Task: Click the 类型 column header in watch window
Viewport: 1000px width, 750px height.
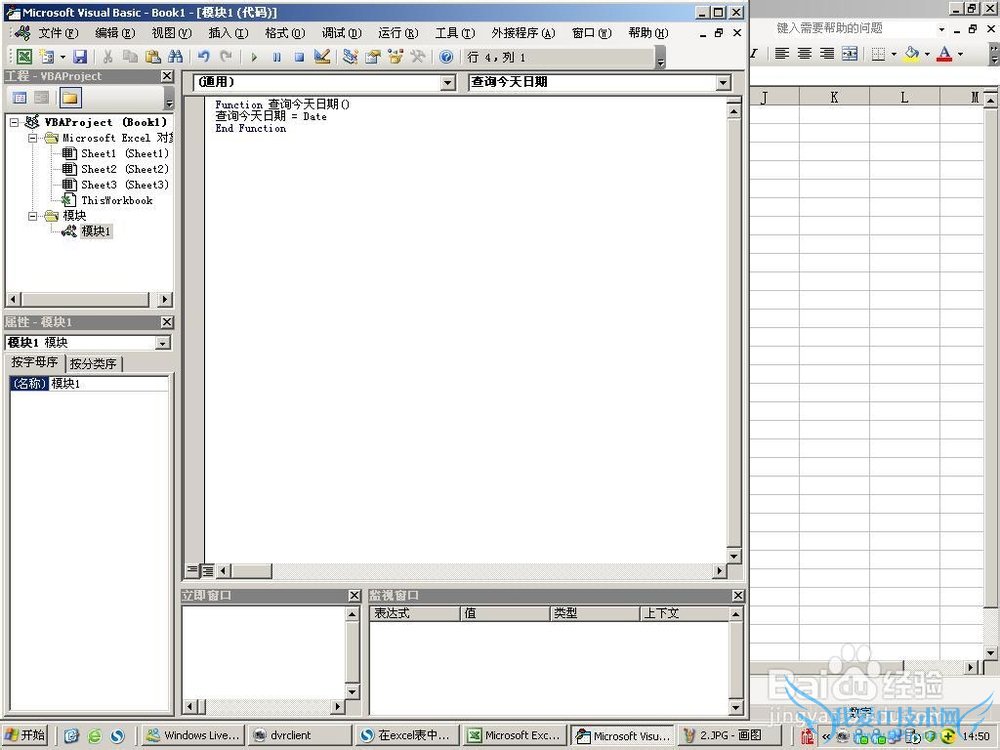Action: [594, 614]
